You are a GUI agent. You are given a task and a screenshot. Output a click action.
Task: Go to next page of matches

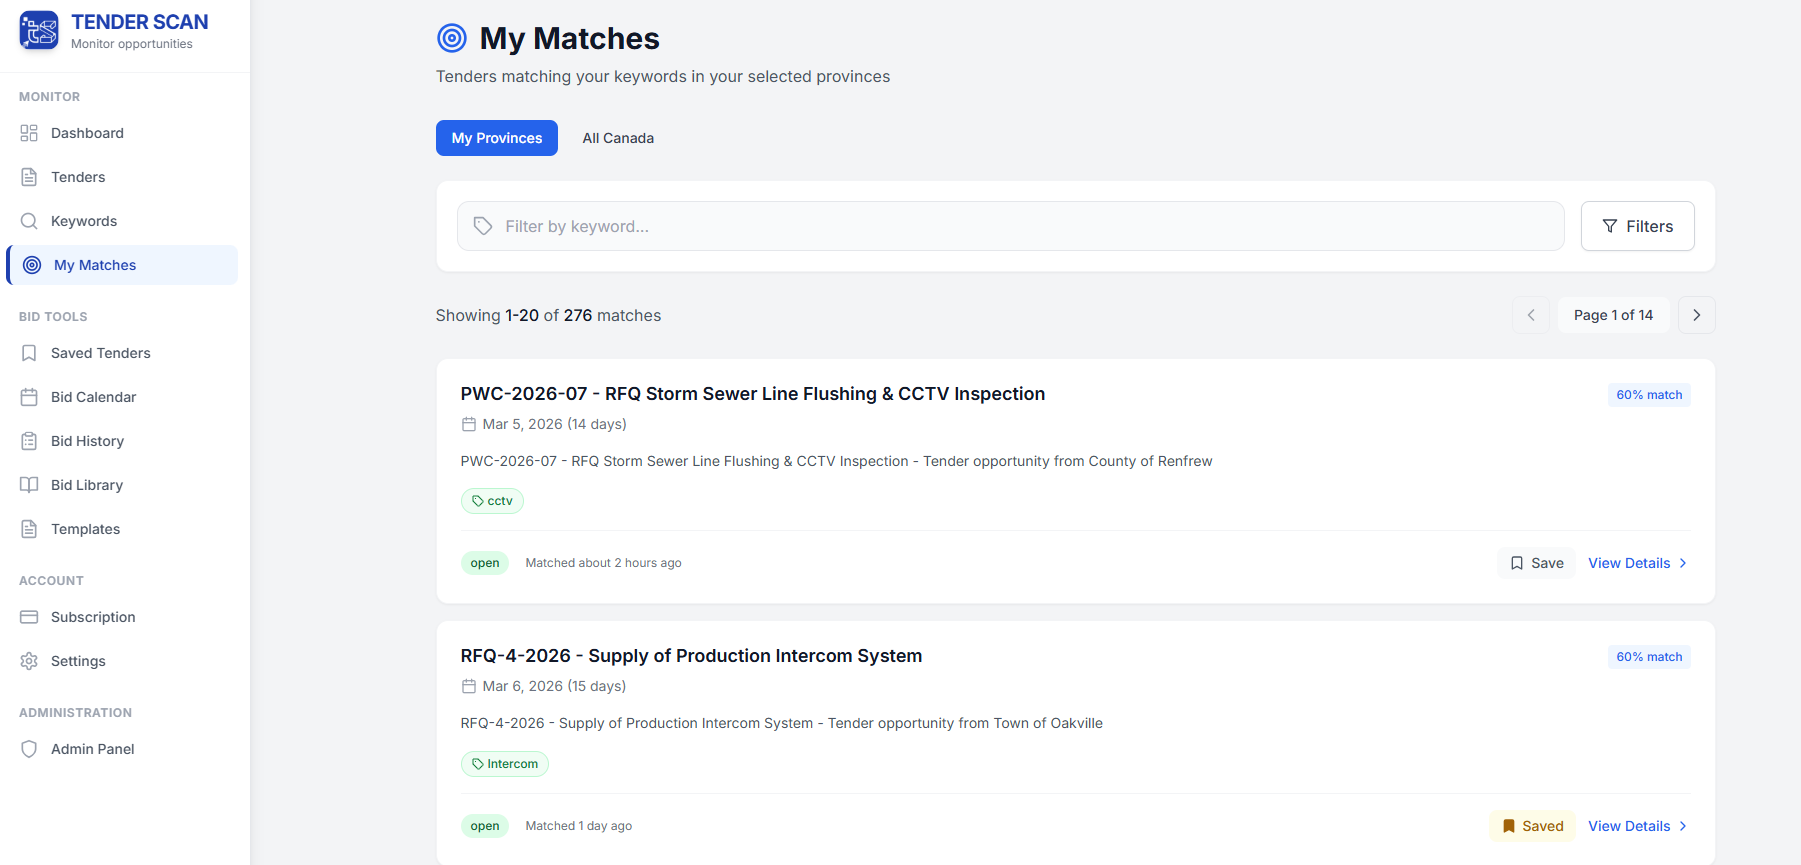[1696, 315]
